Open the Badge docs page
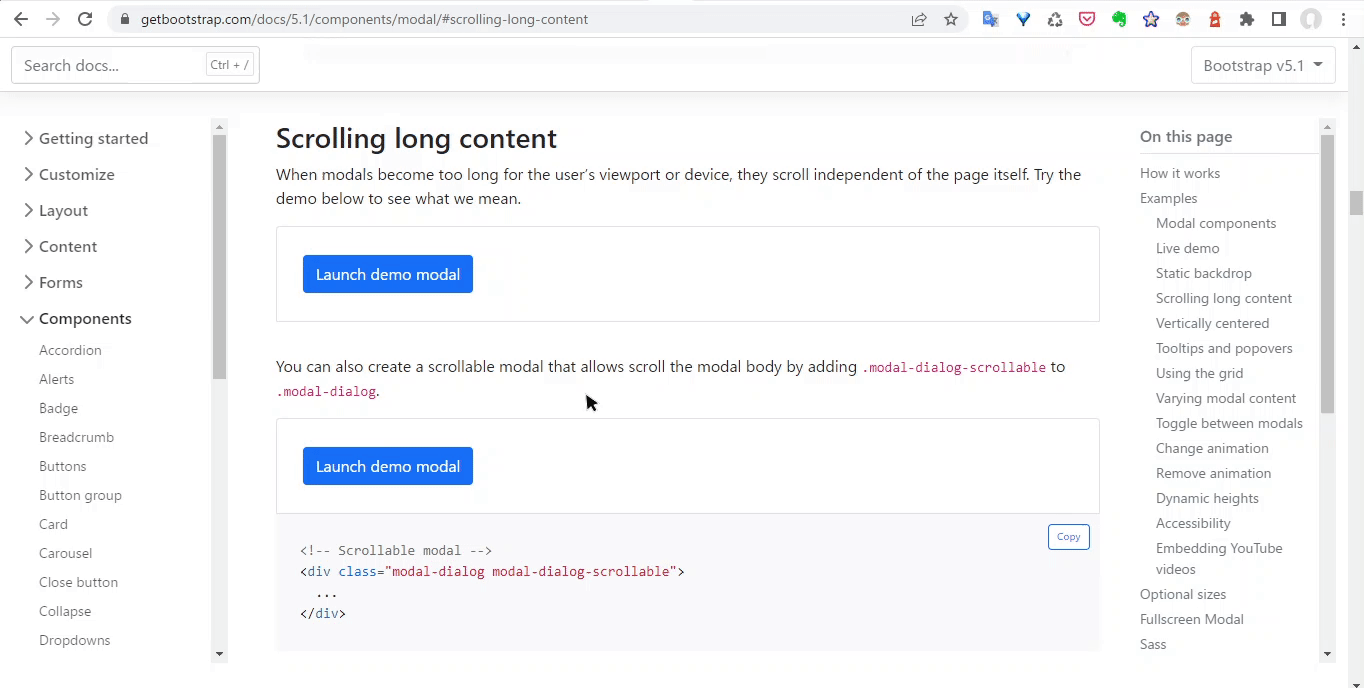 click(x=58, y=408)
